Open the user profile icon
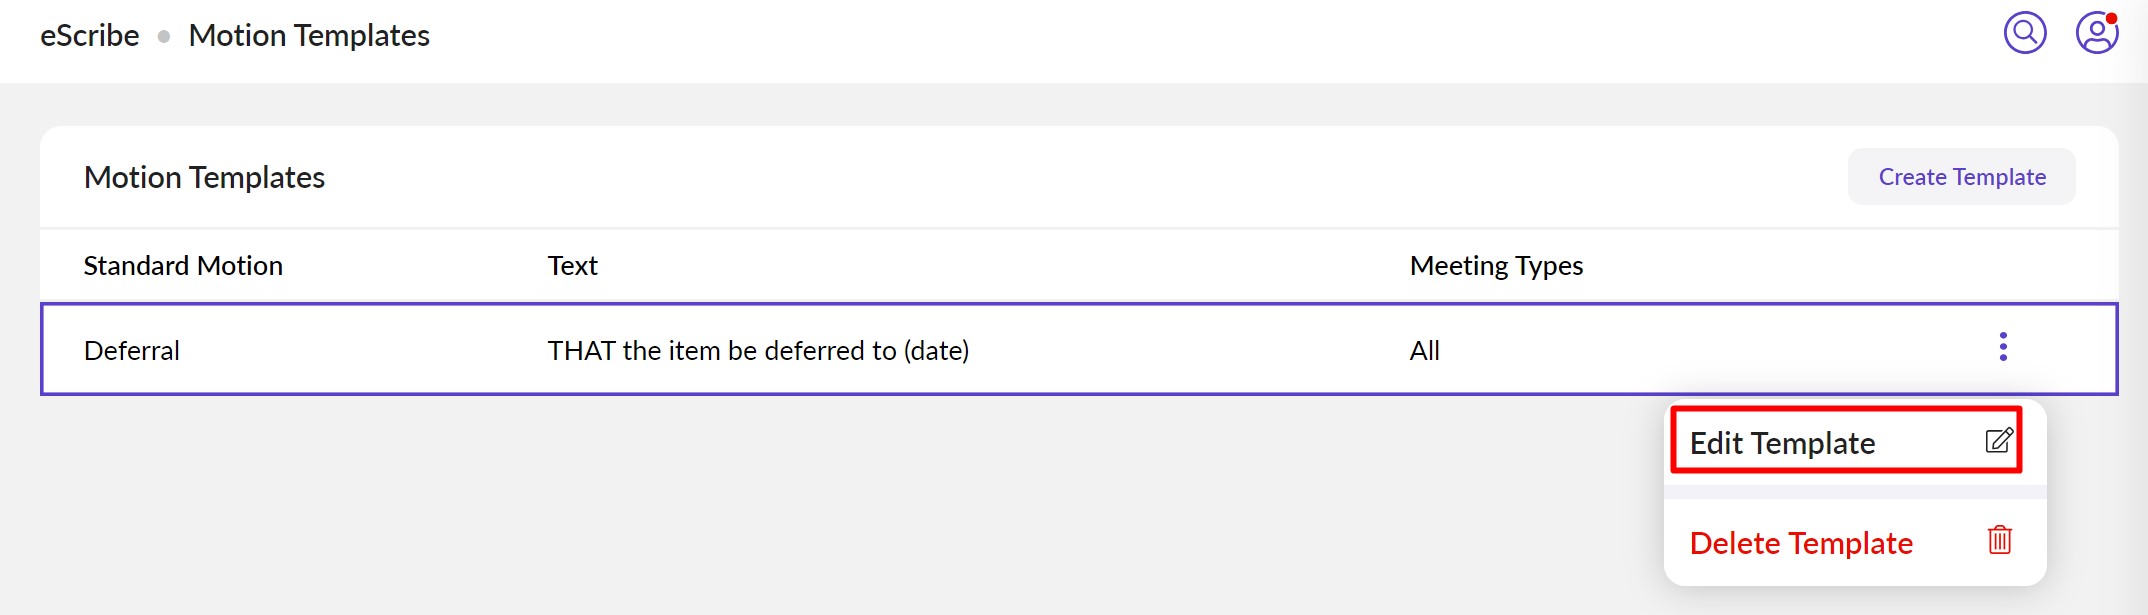Image resolution: width=2148 pixels, height=615 pixels. click(x=2096, y=34)
